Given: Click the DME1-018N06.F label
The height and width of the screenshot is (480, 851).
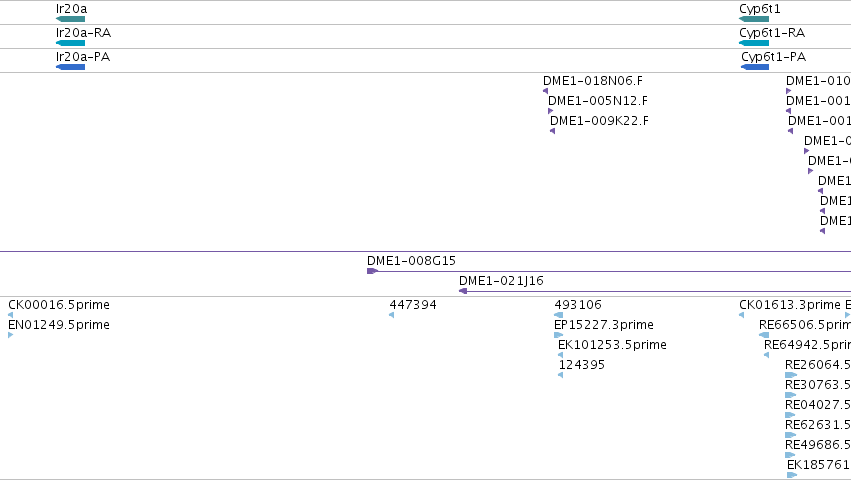Looking at the screenshot, I should click(x=593, y=80).
